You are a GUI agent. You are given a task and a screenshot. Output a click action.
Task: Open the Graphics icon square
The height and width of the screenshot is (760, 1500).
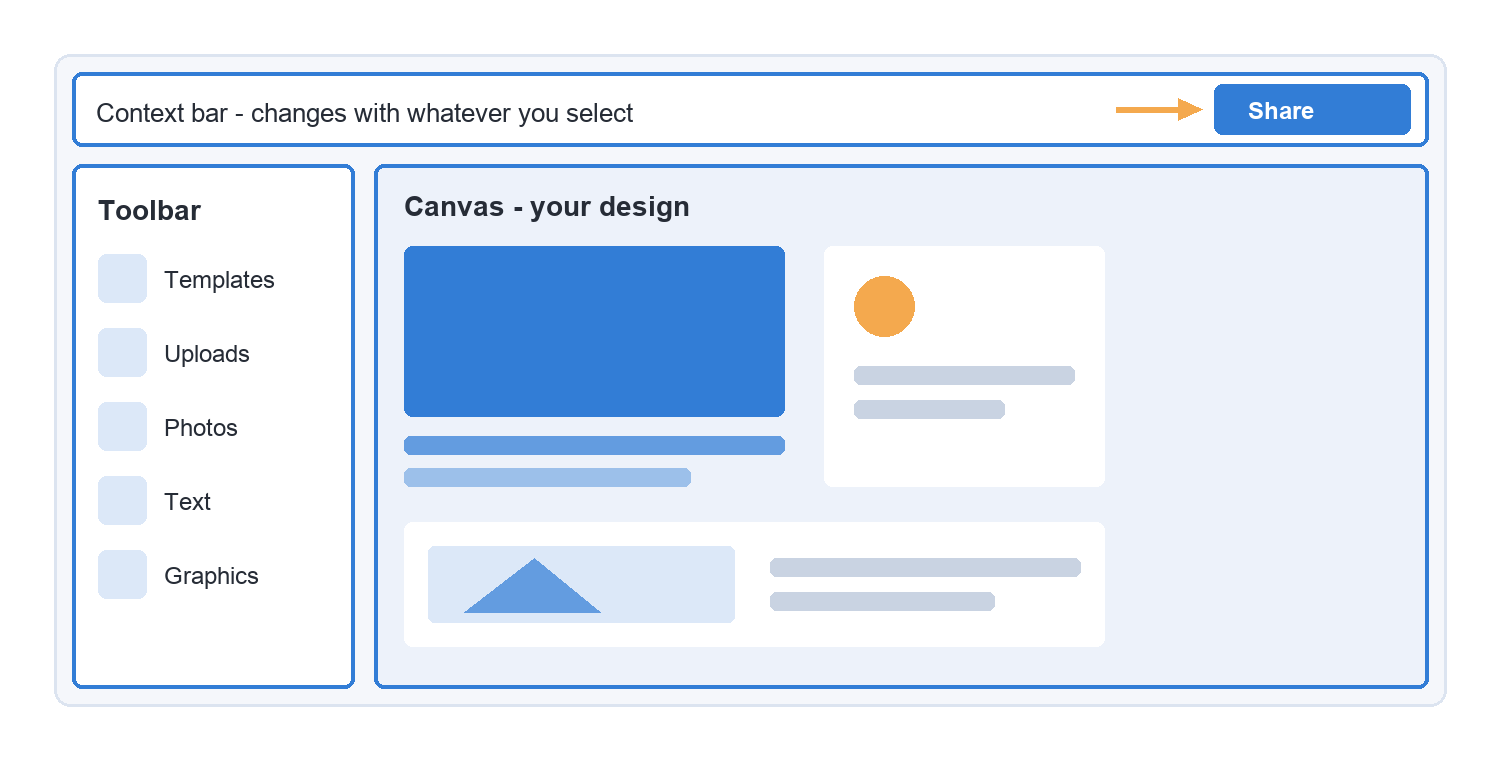pos(123,575)
